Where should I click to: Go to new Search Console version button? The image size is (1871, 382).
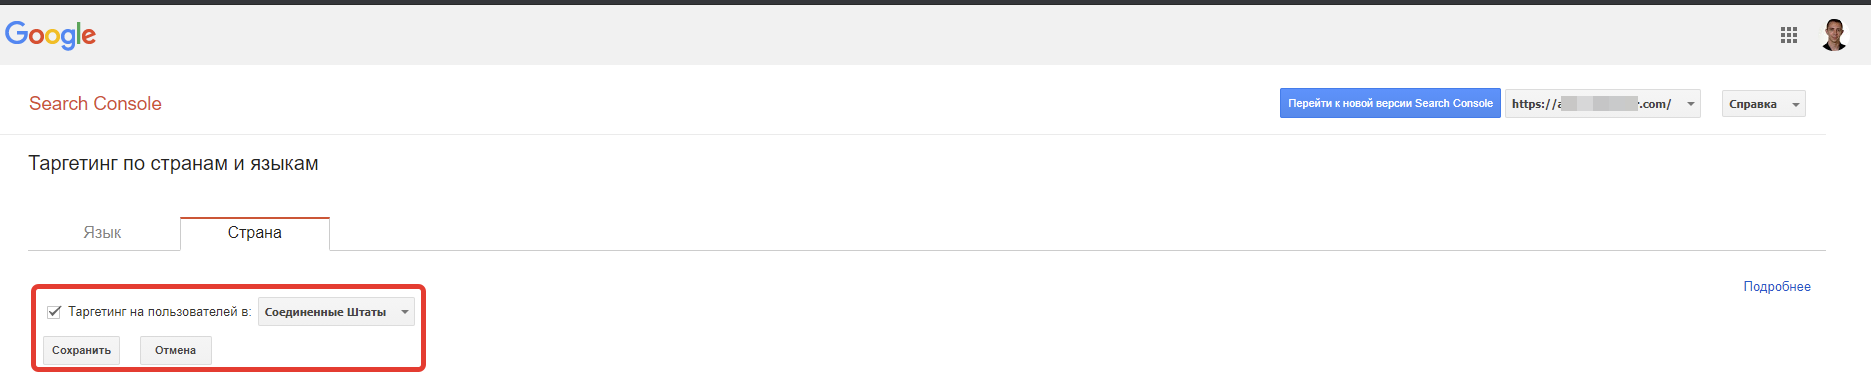pyautogui.click(x=1390, y=103)
